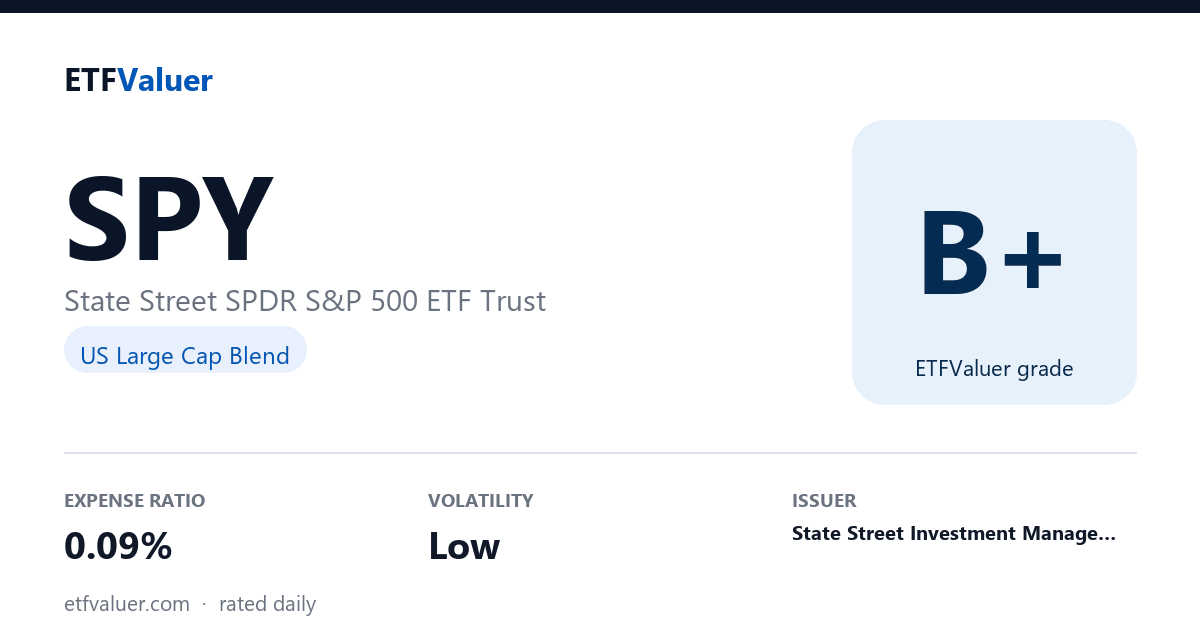Click the rated daily text
Image resolution: width=1200 pixels, height=630 pixels.
click(x=267, y=604)
